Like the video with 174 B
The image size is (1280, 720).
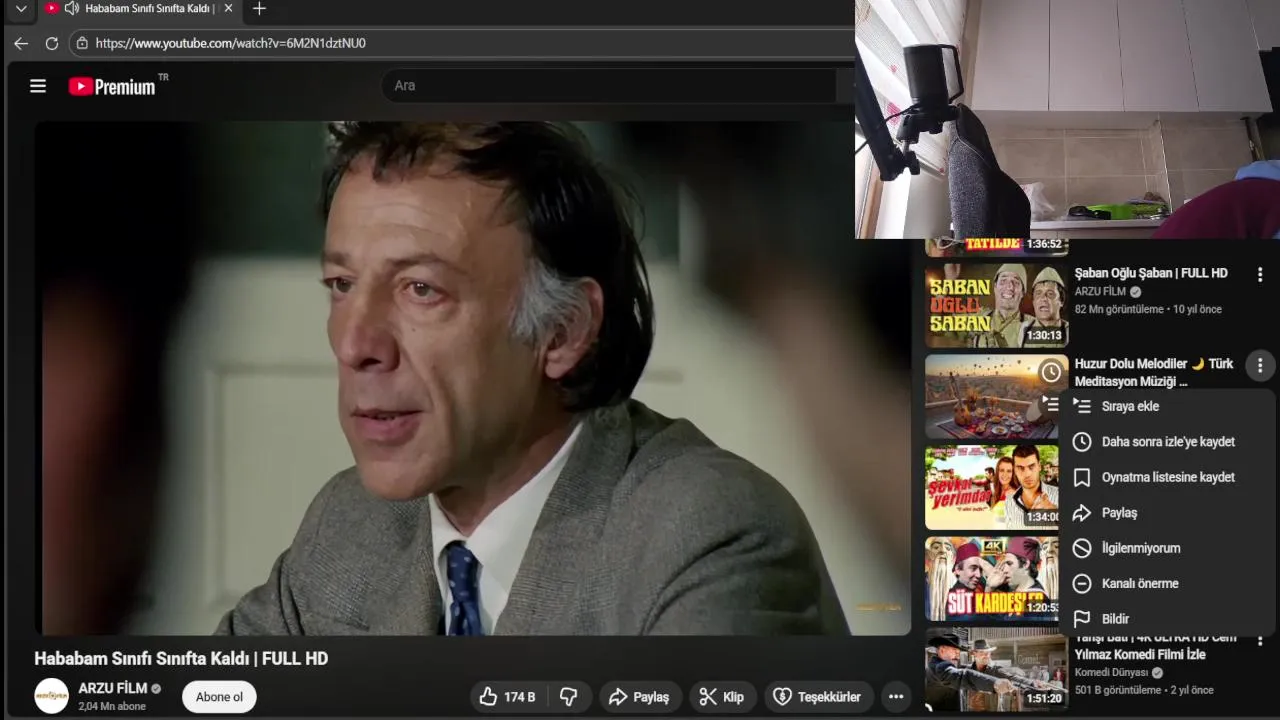point(507,697)
